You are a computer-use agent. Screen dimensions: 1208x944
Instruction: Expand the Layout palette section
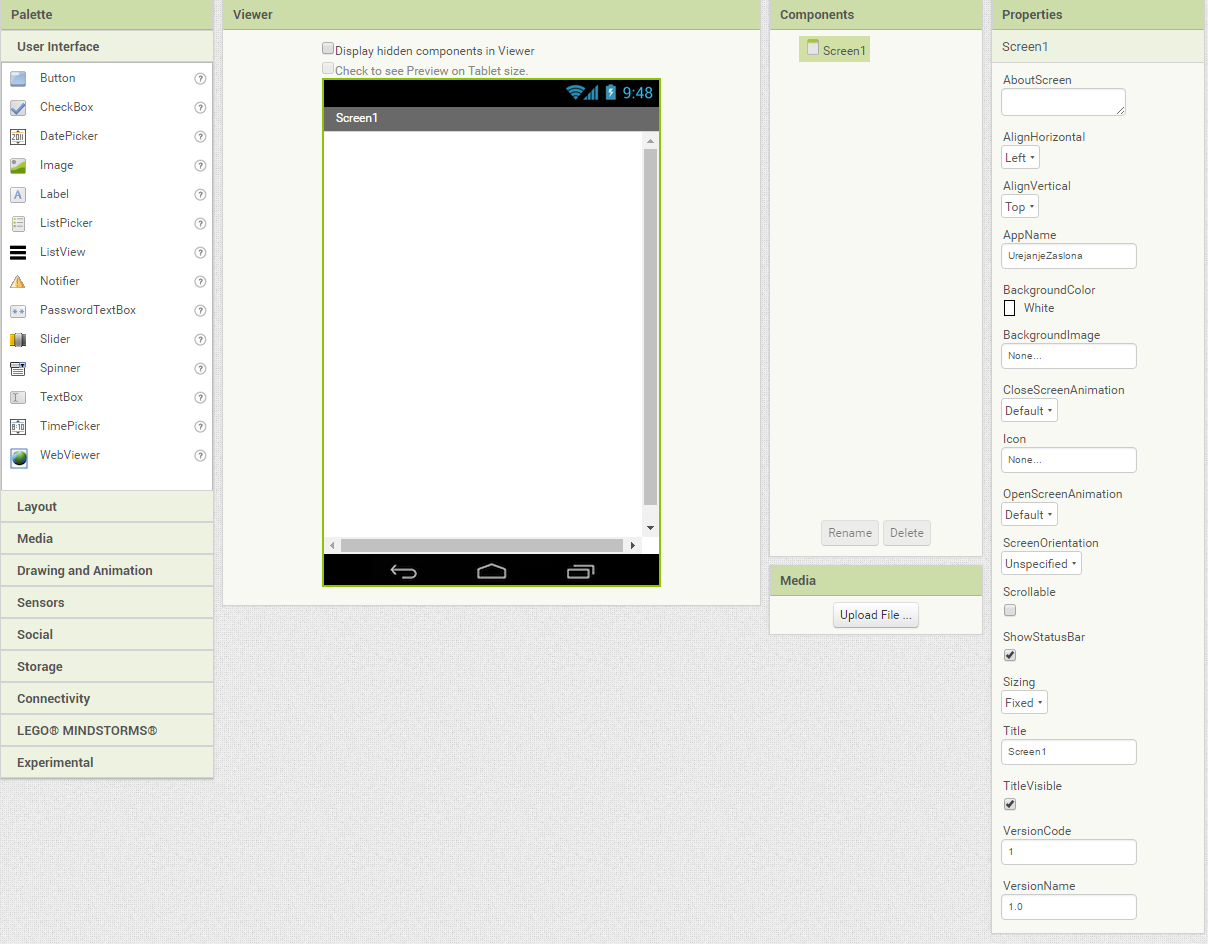point(106,507)
